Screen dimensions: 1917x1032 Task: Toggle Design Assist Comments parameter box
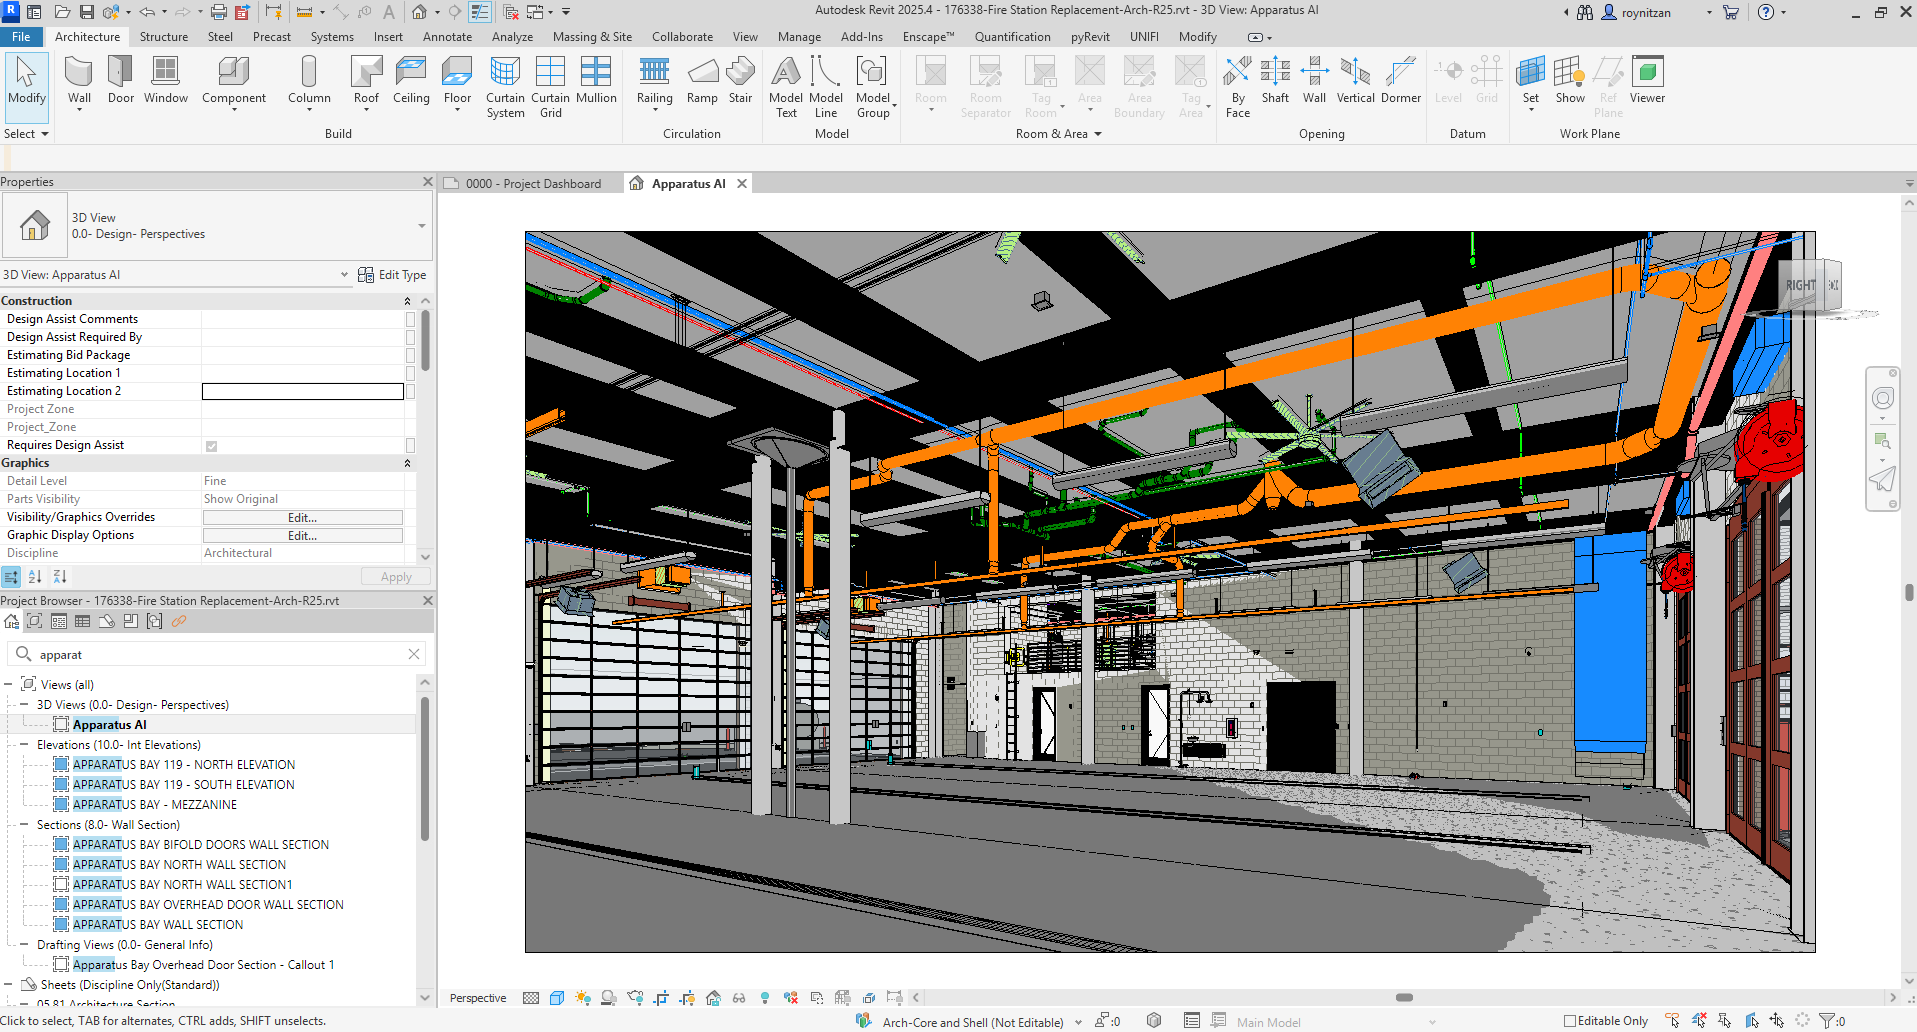(410, 319)
